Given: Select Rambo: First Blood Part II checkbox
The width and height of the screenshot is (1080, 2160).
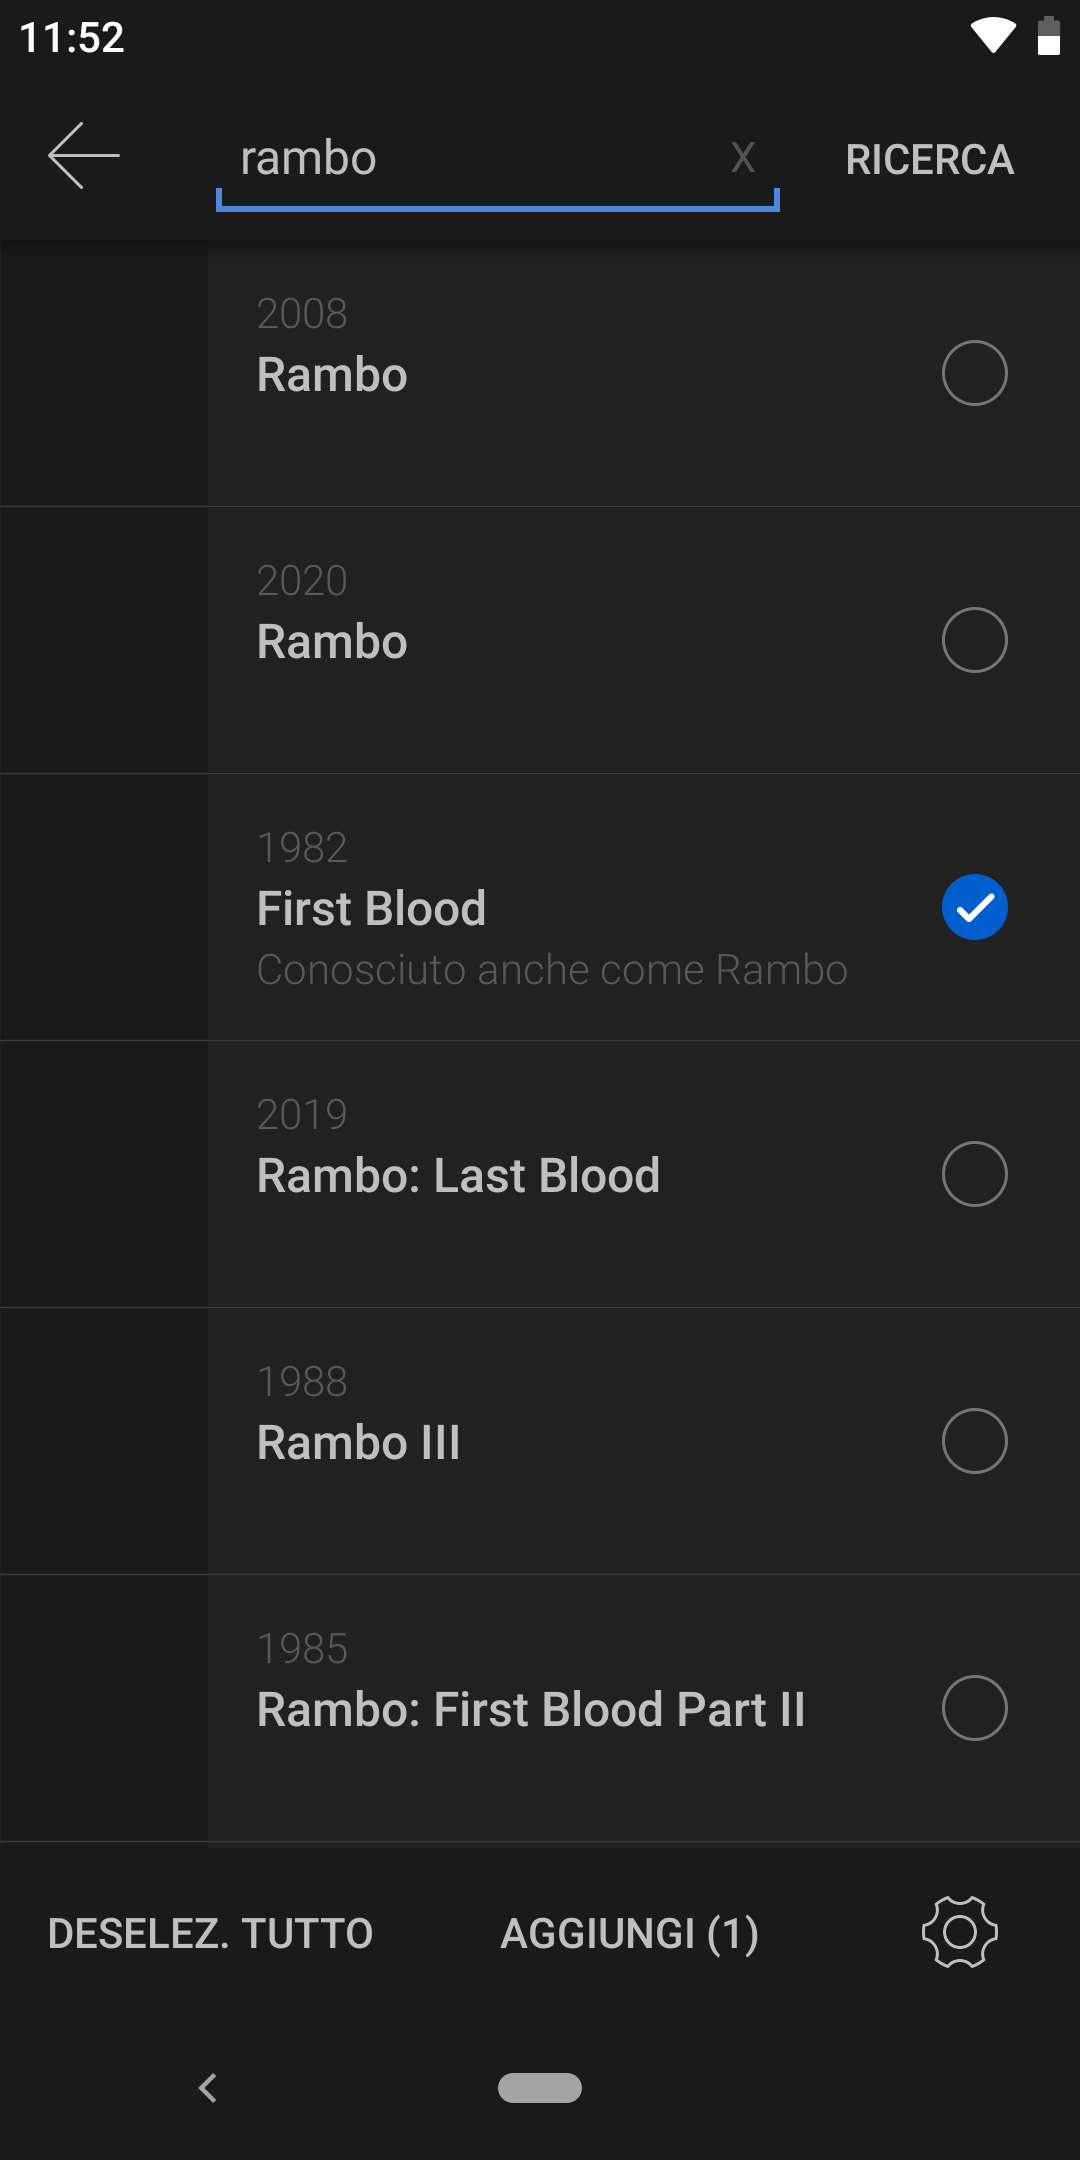Looking at the screenshot, I should click(x=974, y=1708).
